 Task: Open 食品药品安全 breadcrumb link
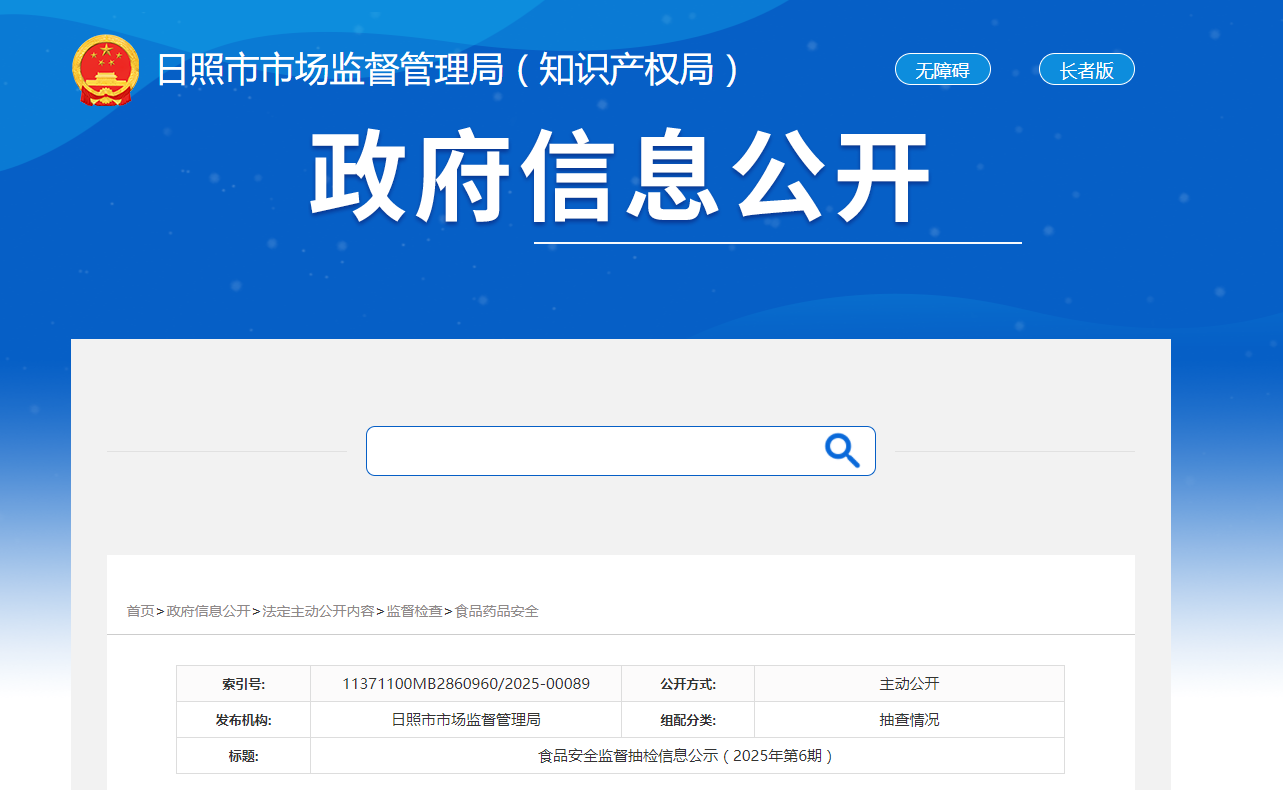[x=496, y=611]
